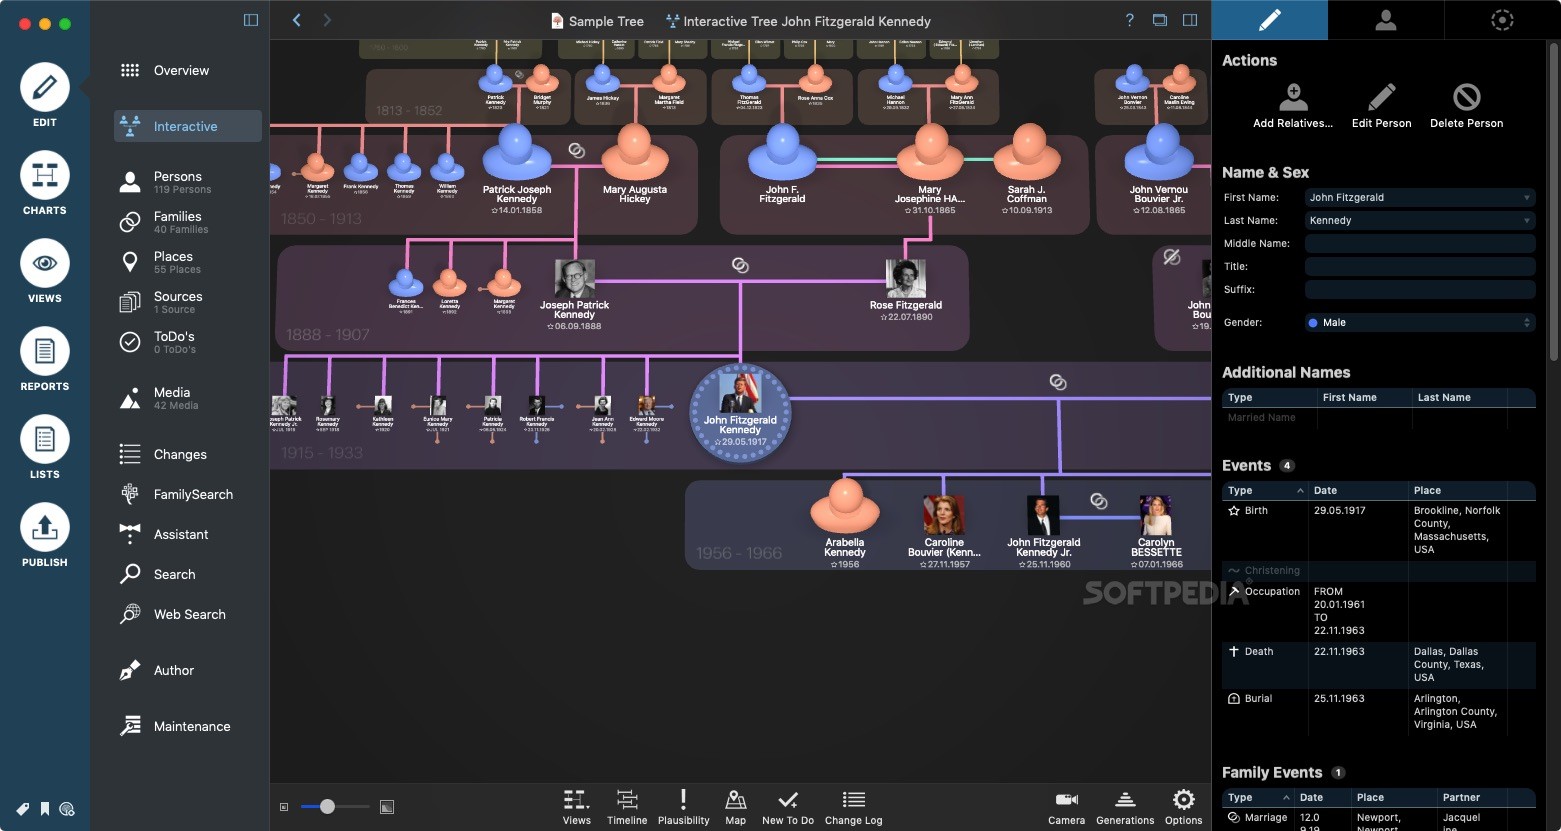This screenshot has height=831, width=1561.
Task: Open the Timeline view
Action: 626,806
